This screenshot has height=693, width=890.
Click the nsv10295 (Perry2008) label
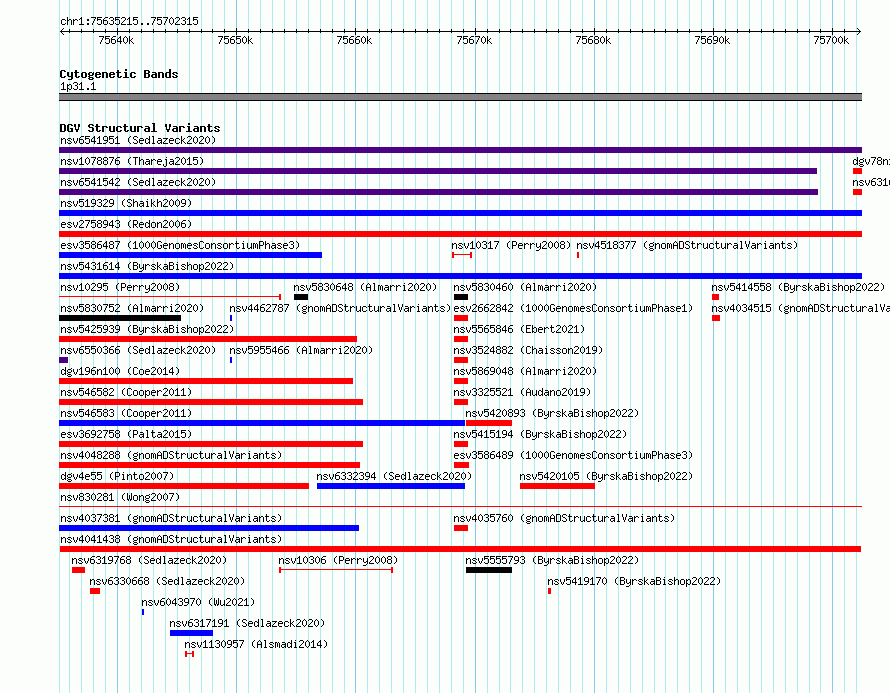(x=120, y=287)
